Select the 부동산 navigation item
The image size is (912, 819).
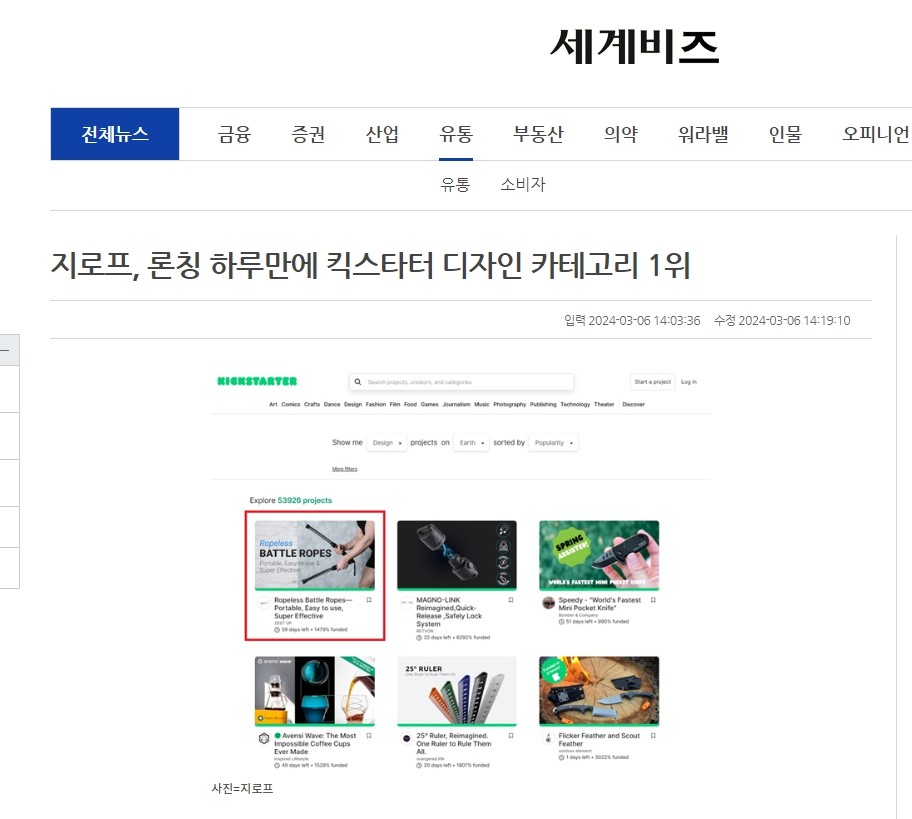click(538, 134)
